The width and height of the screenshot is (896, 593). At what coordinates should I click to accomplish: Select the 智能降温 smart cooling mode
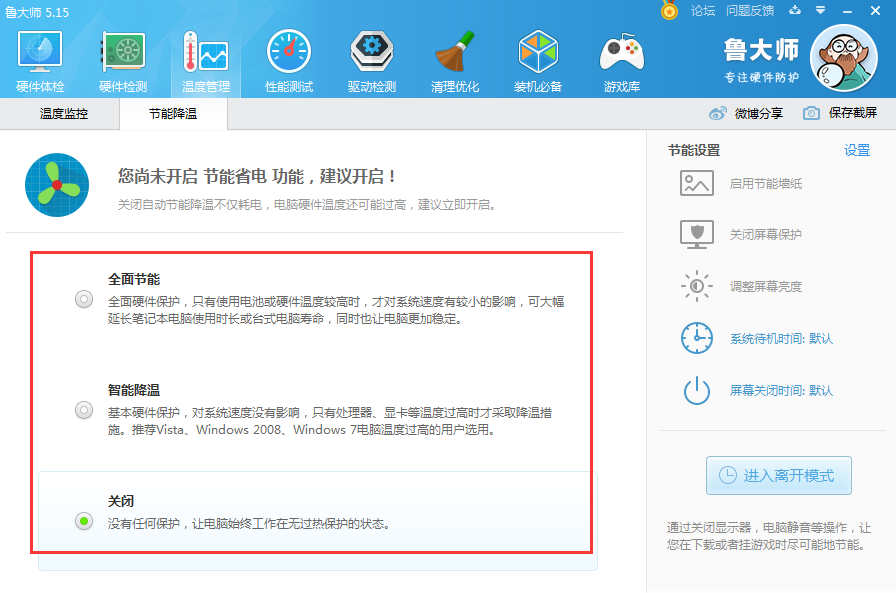[x=85, y=410]
